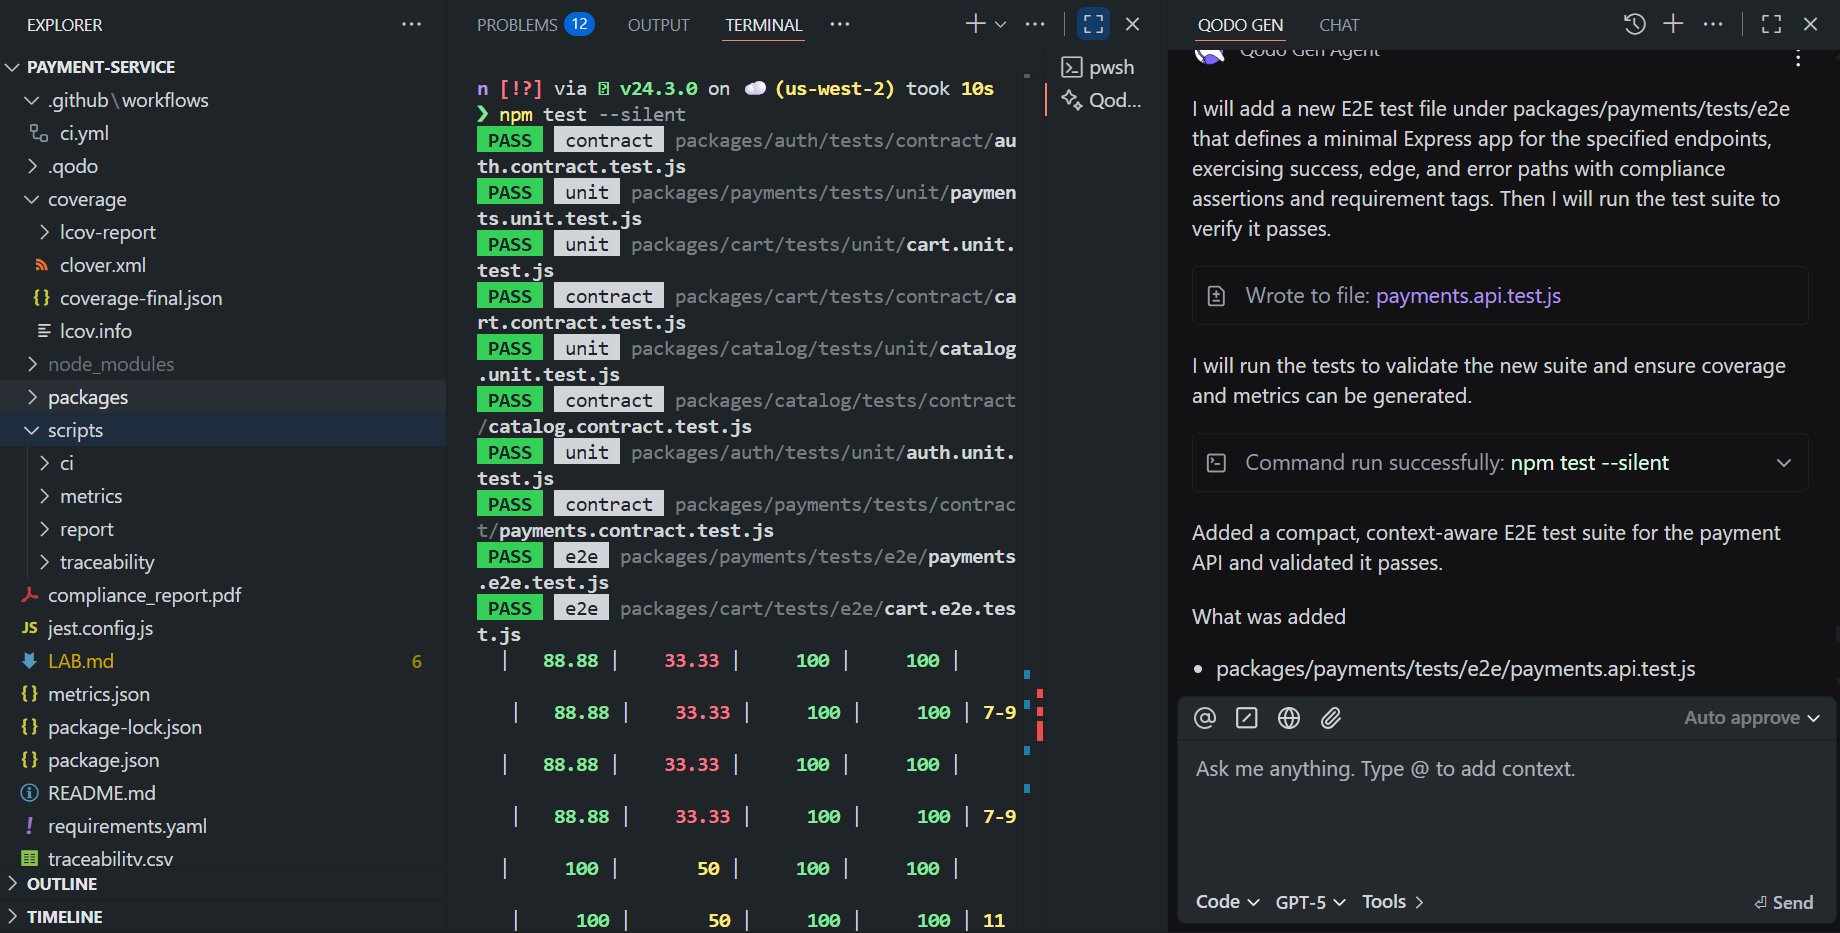
Task: Open a new terminal with the plus icon
Action: (x=972, y=23)
